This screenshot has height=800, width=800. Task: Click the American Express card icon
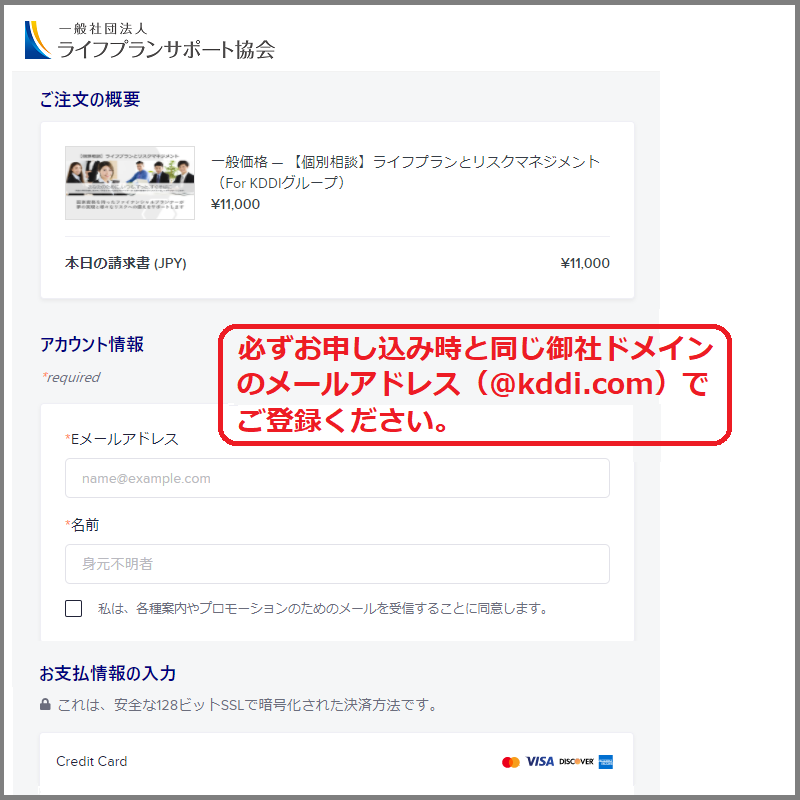(606, 762)
